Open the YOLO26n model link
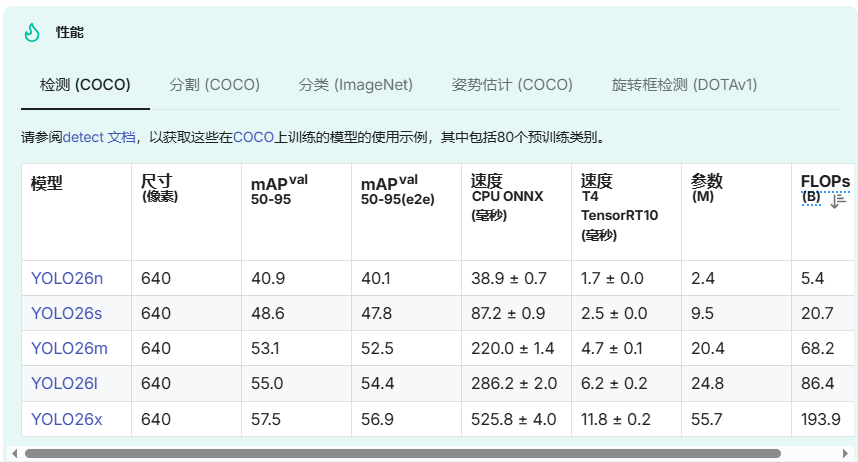The image size is (858, 462). coord(67,278)
